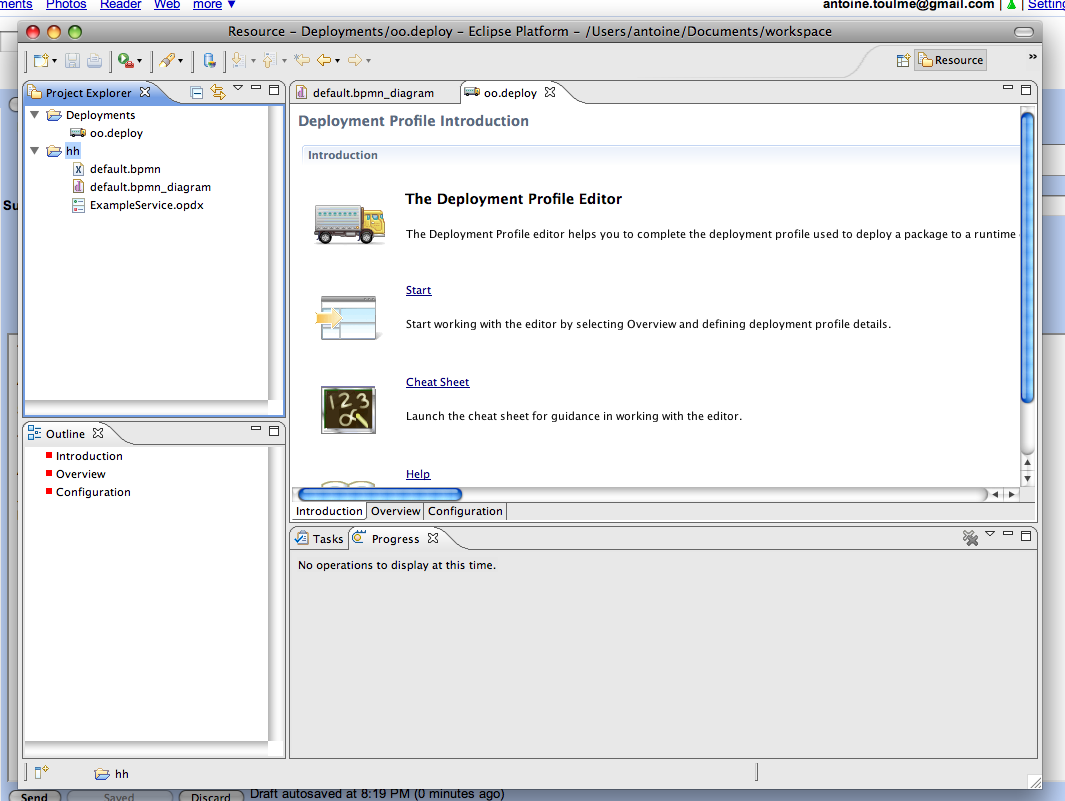Click the Back navigation arrow icon
This screenshot has height=801, width=1065.
point(324,60)
